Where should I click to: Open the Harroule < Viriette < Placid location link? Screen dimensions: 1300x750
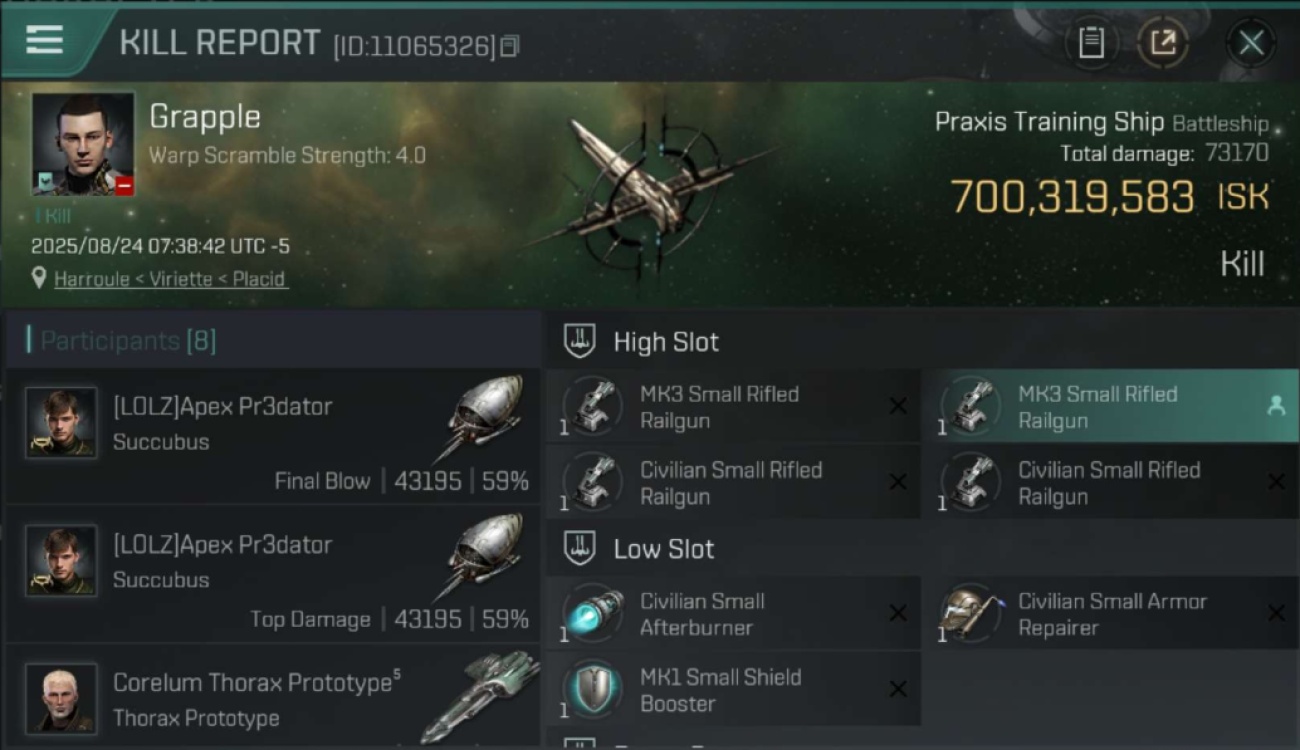click(170, 279)
